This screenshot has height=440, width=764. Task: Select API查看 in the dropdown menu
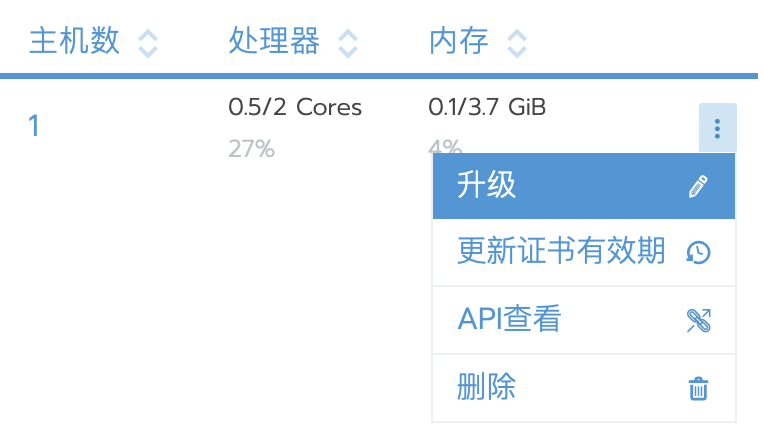(x=584, y=320)
